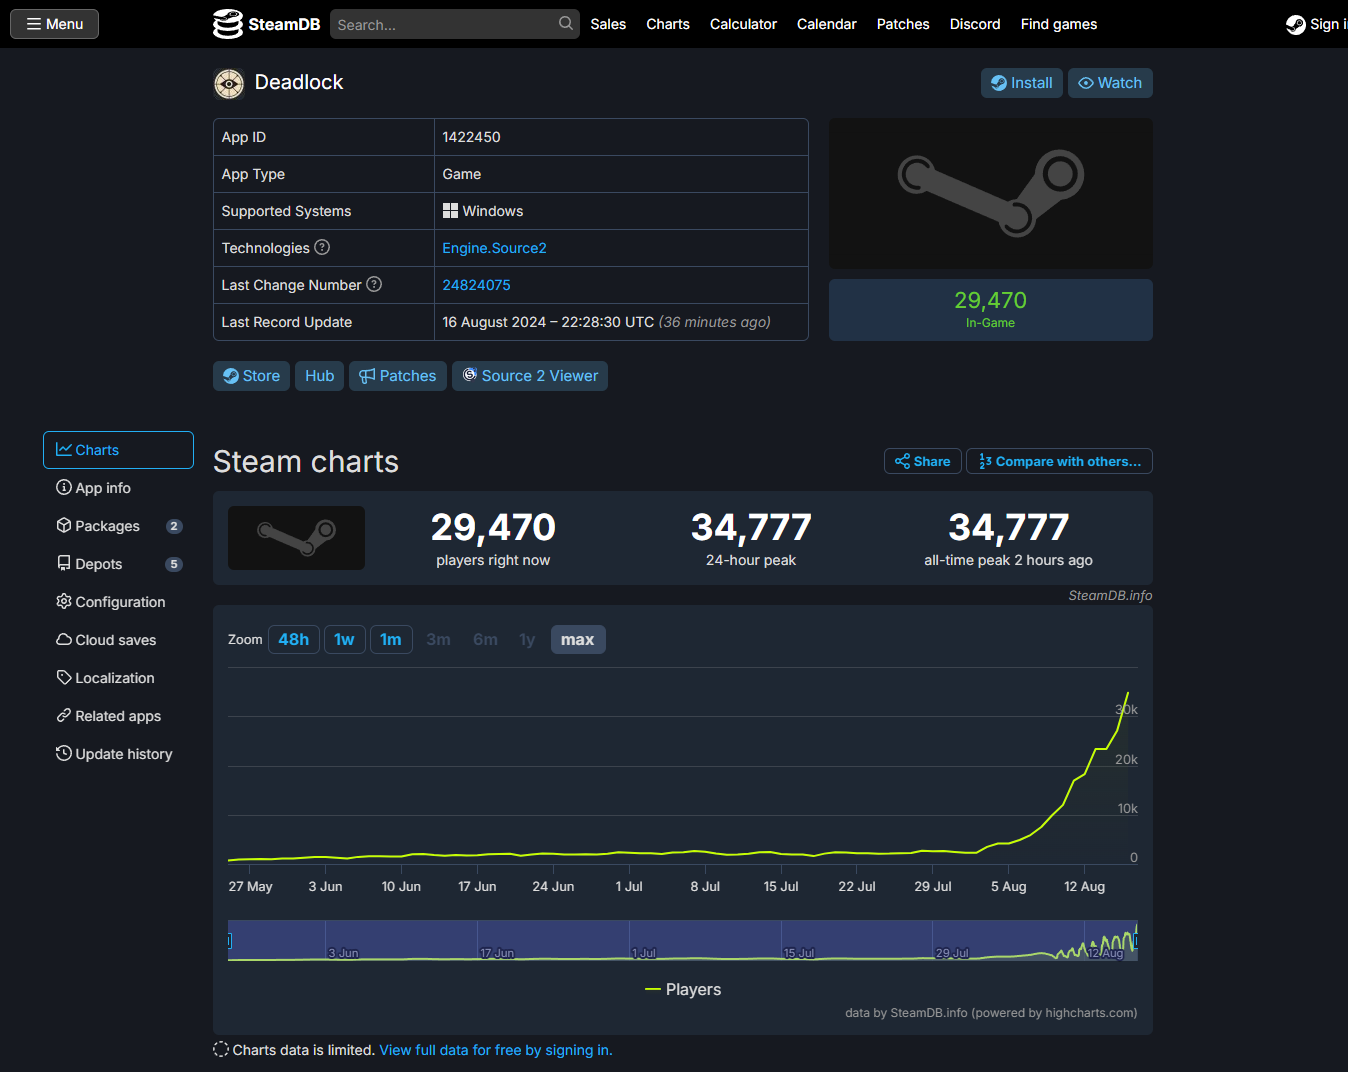Image resolution: width=1348 pixels, height=1072 pixels.
Task: Click the Deadlock game icon
Action: (229, 84)
